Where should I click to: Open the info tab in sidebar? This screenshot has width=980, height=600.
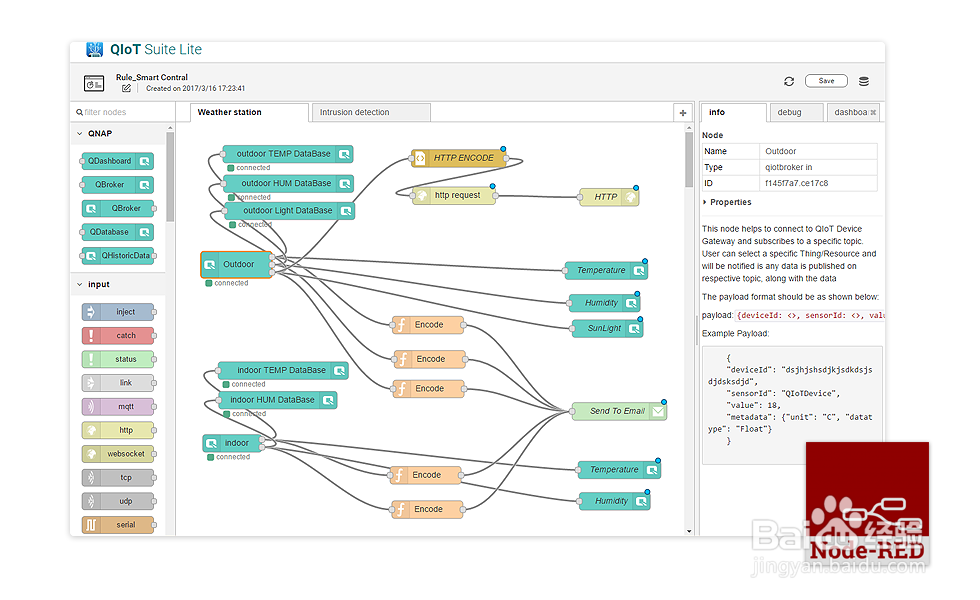(x=734, y=112)
